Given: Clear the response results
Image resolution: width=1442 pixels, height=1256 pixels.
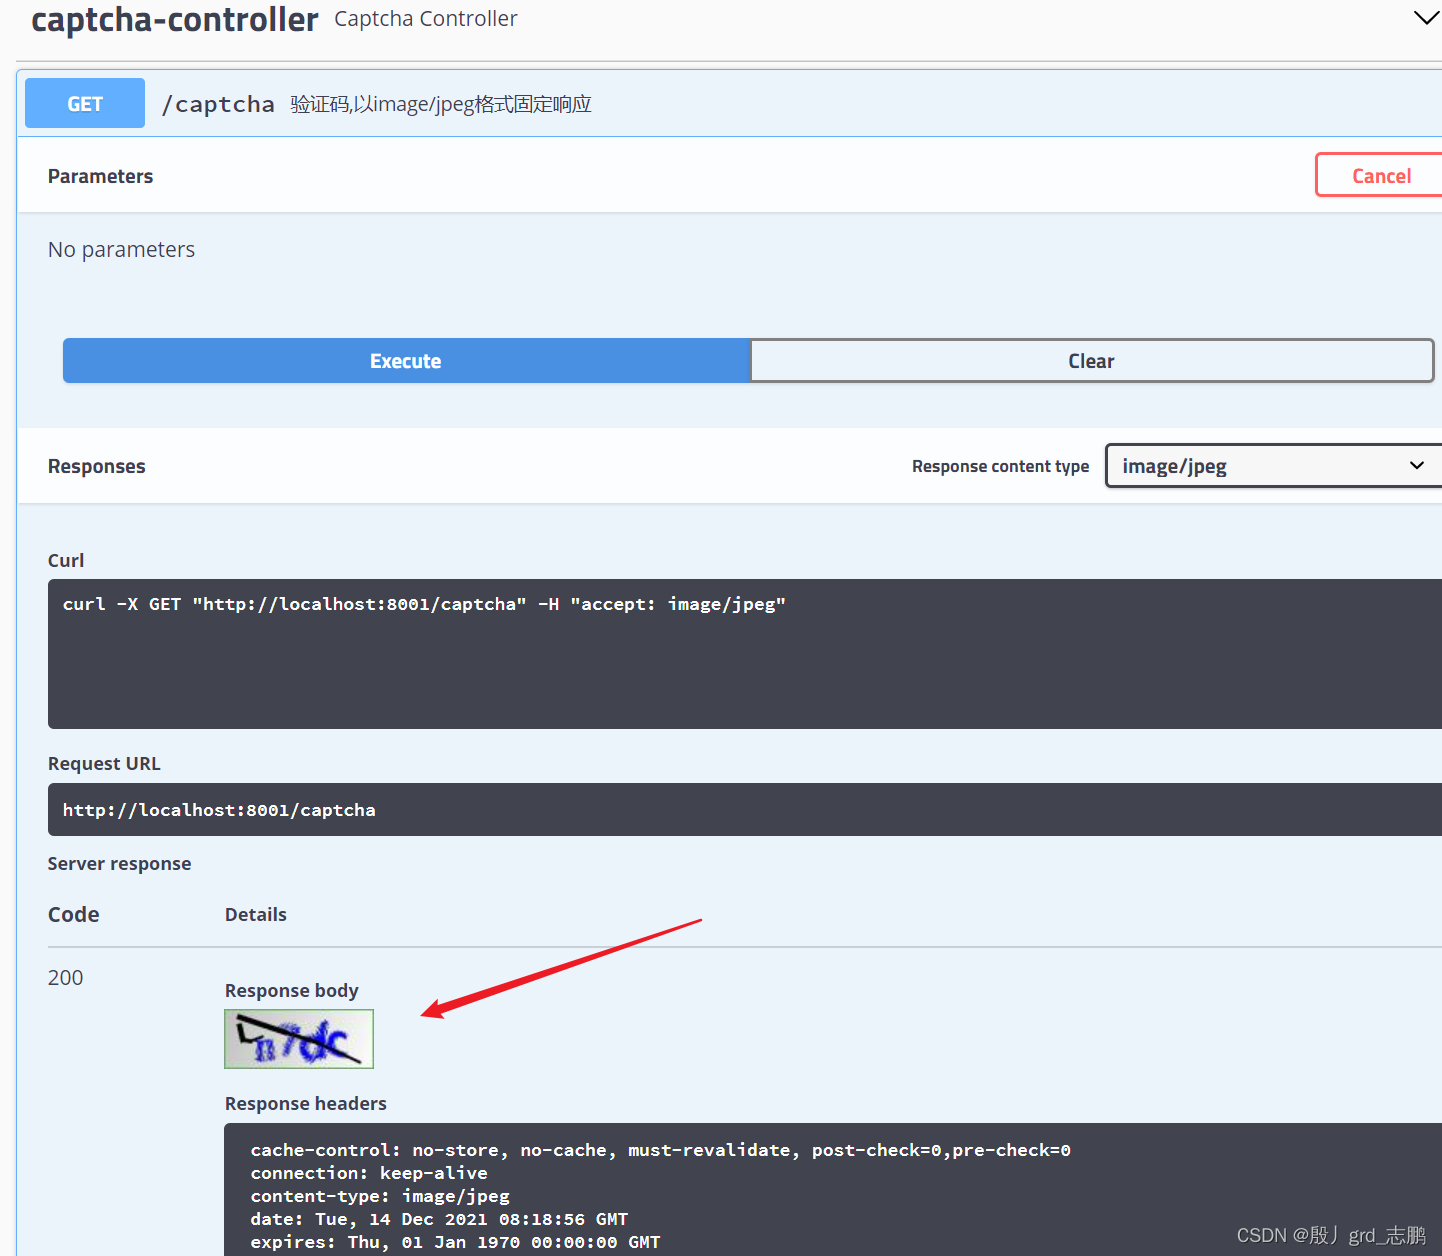Looking at the screenshot, I should [x=1091, y=361].
